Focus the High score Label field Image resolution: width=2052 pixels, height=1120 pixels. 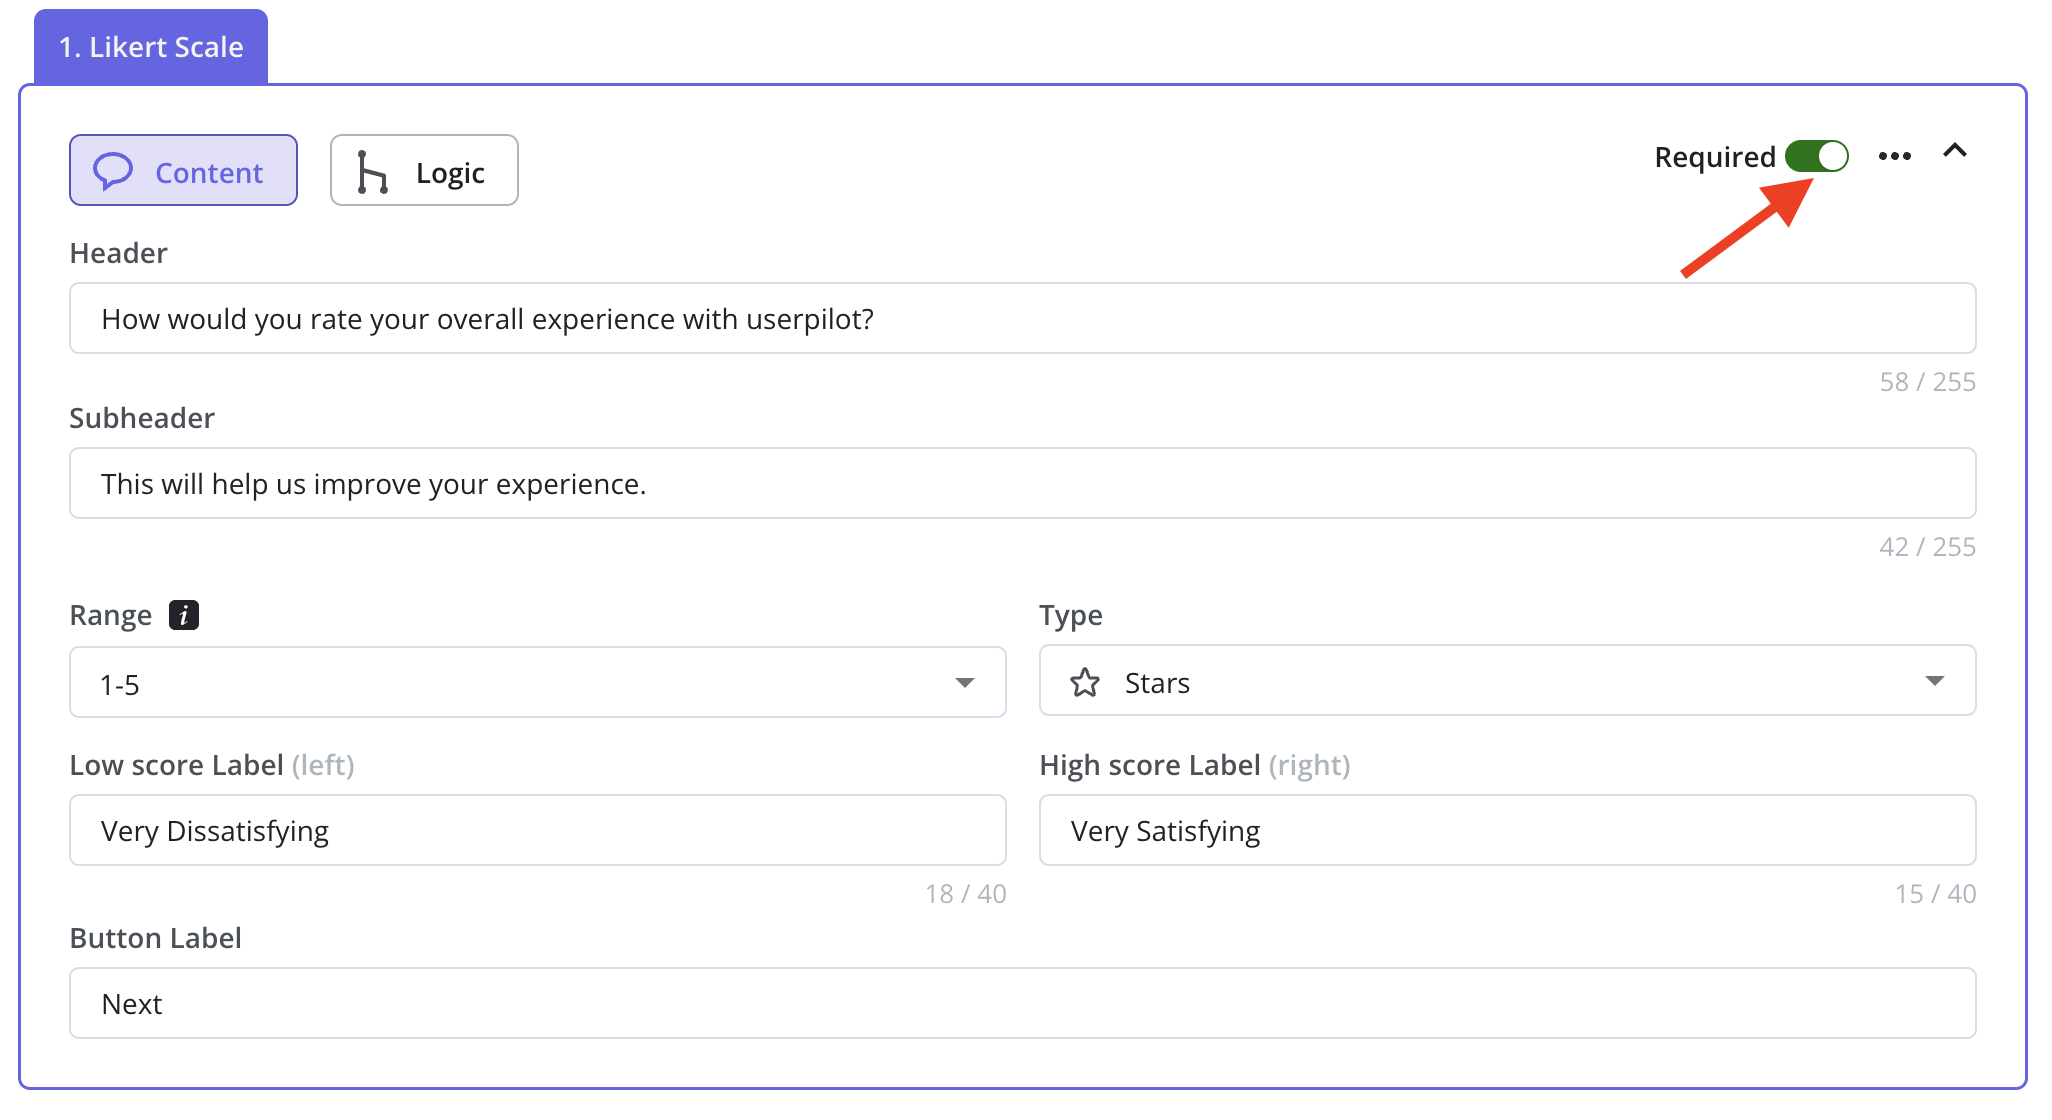(1507, 831)
